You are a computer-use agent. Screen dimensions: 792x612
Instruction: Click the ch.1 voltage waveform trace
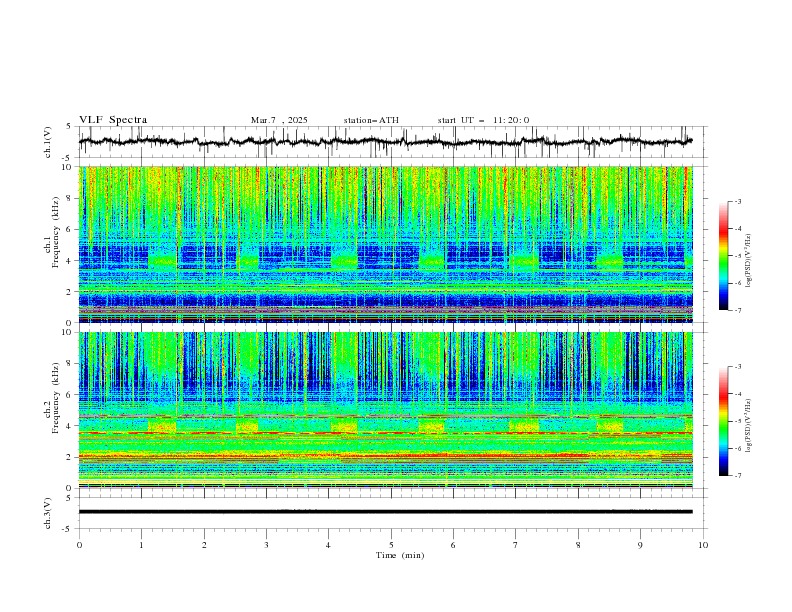386,142
